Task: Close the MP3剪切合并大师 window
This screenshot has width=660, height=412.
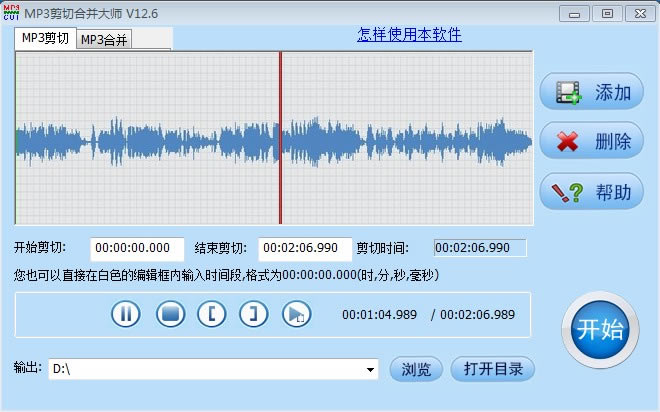Action: [640, 14]
